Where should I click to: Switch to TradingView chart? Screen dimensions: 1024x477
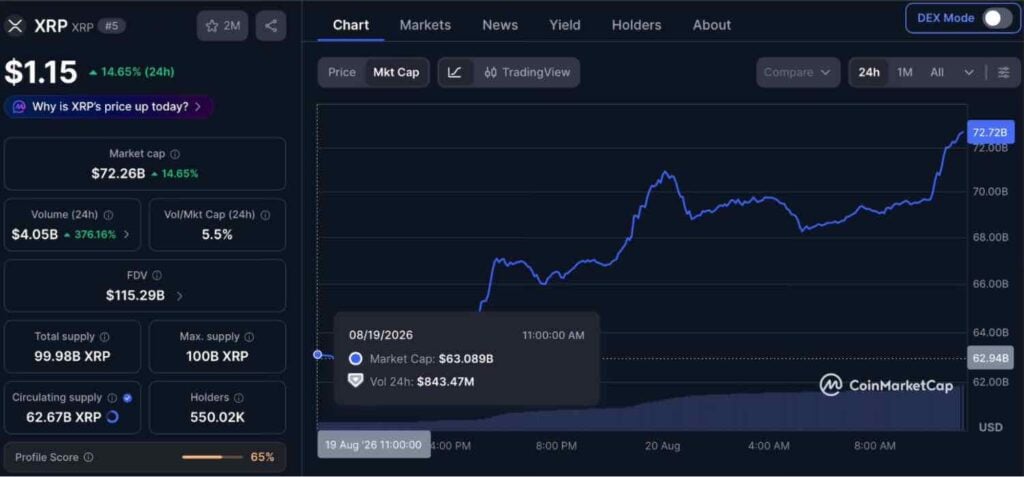pos(528,73)
